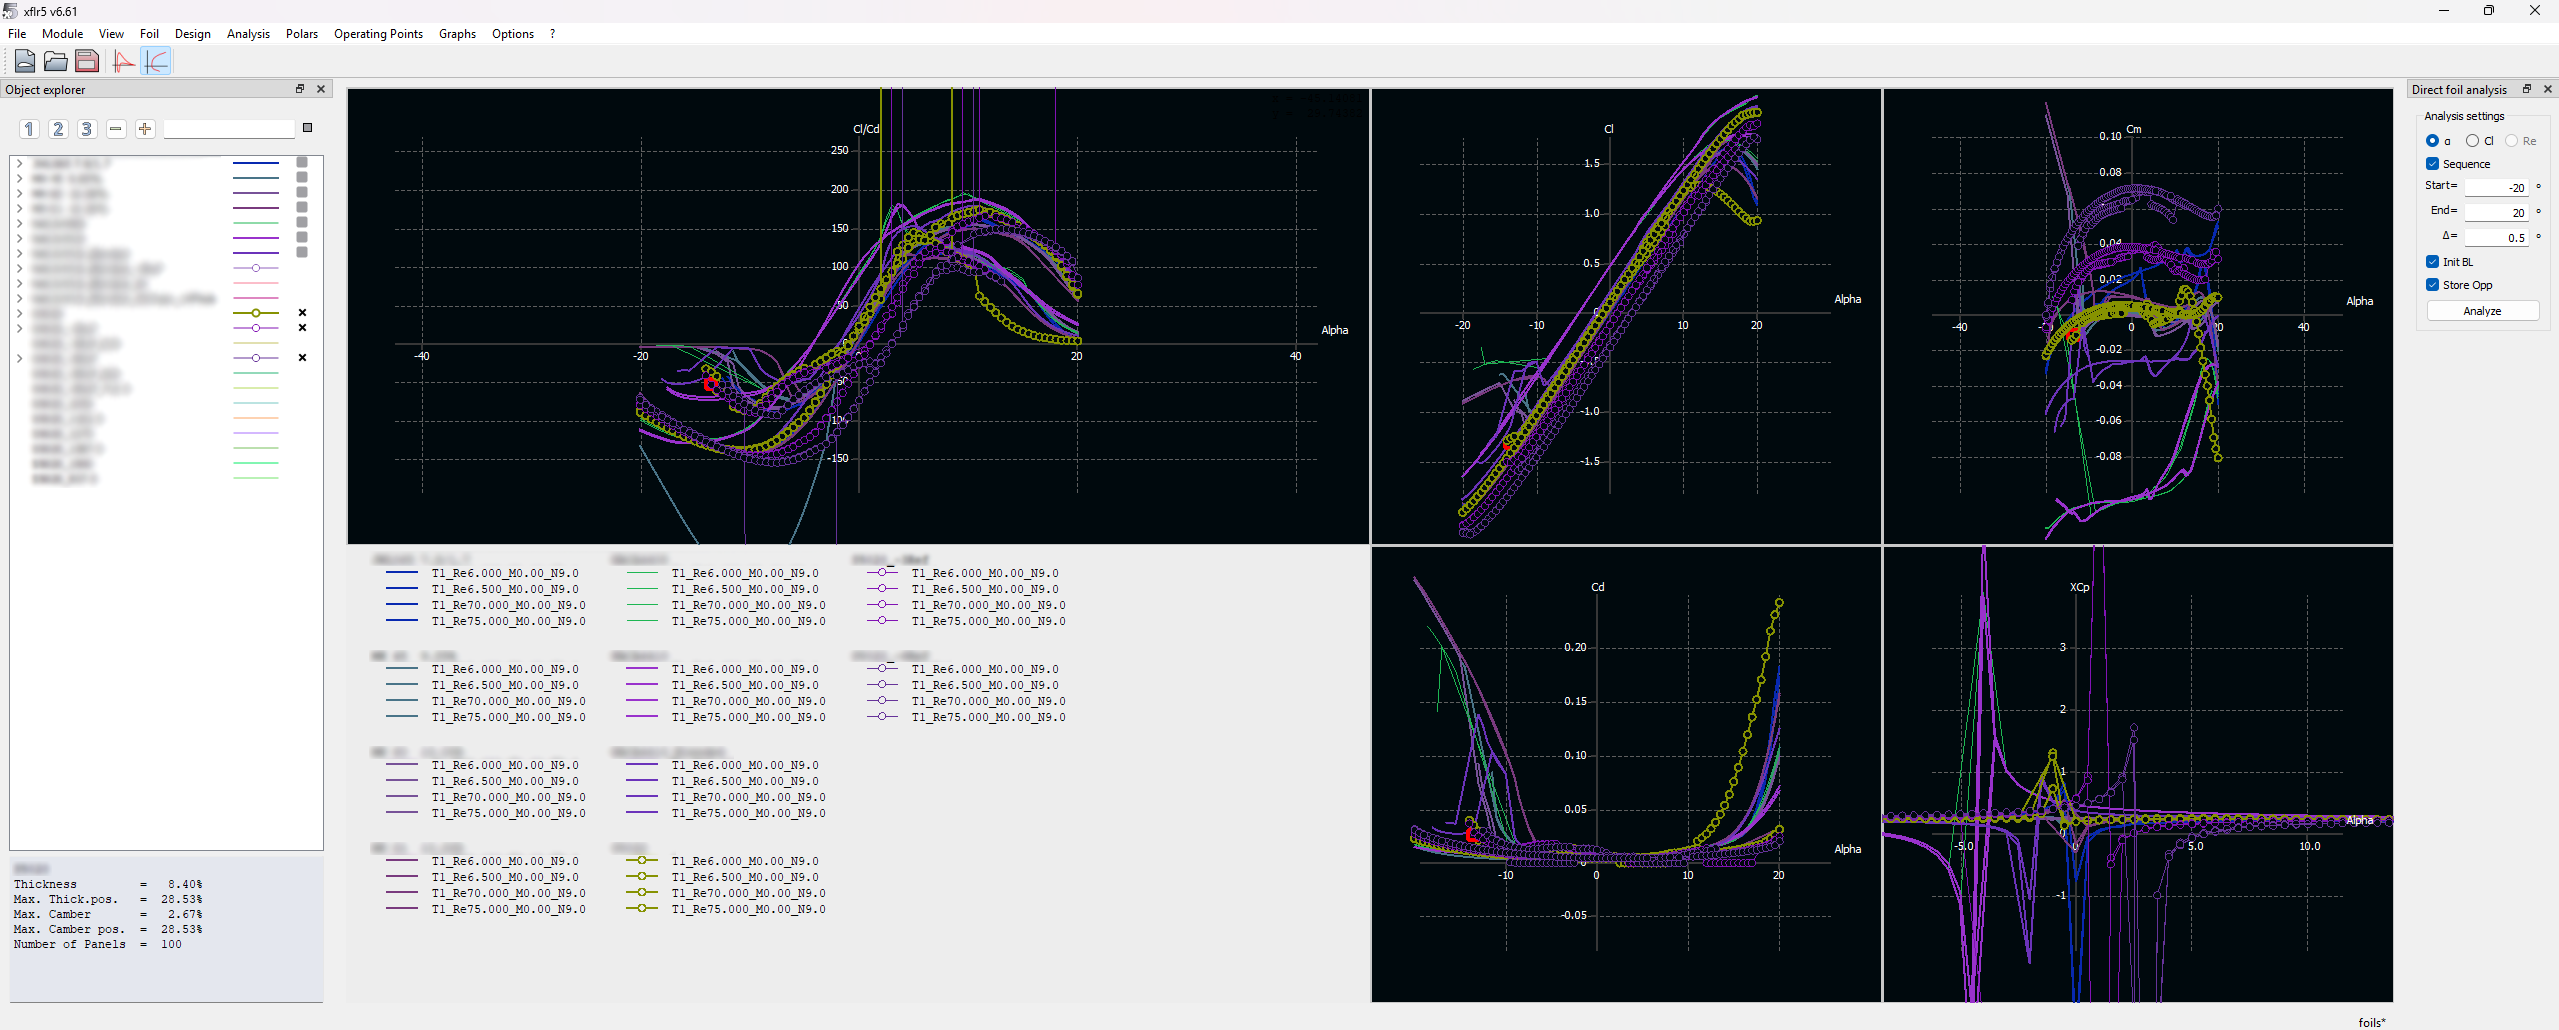Toggle the Init BL checkbox
The width and height of the screenshot is (2559, 1030).
coord(2432,262)
